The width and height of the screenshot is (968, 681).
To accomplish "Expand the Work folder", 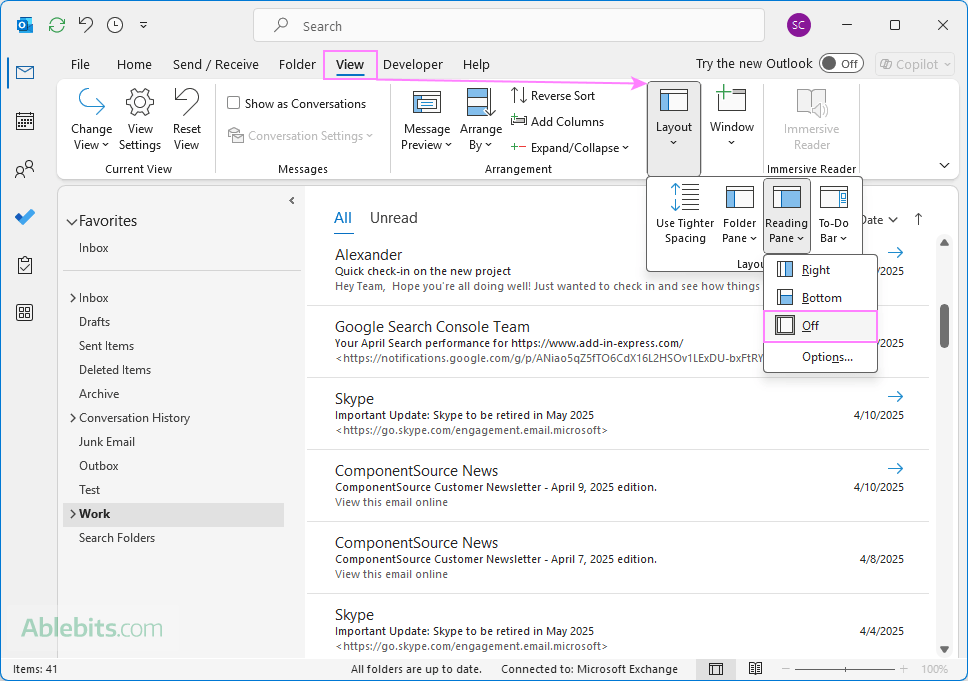I will pos(73,514).
